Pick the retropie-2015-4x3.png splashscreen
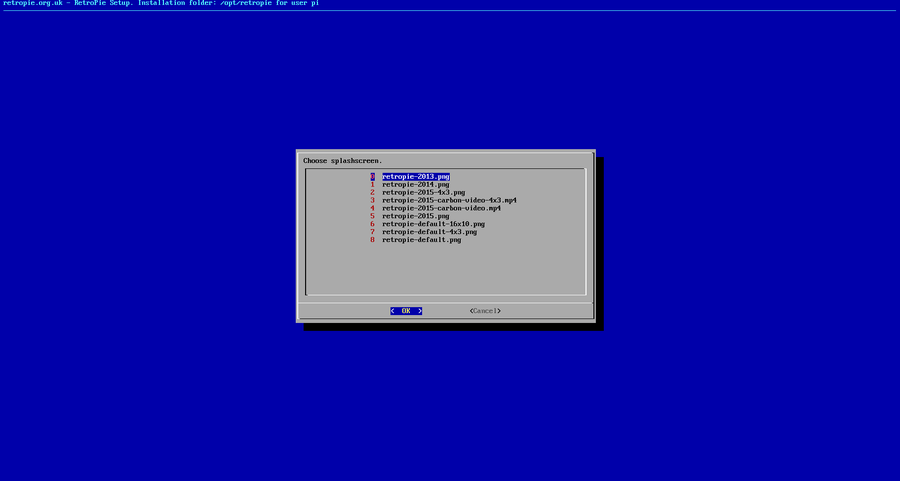The image size is (900, 481). point(423,192)
